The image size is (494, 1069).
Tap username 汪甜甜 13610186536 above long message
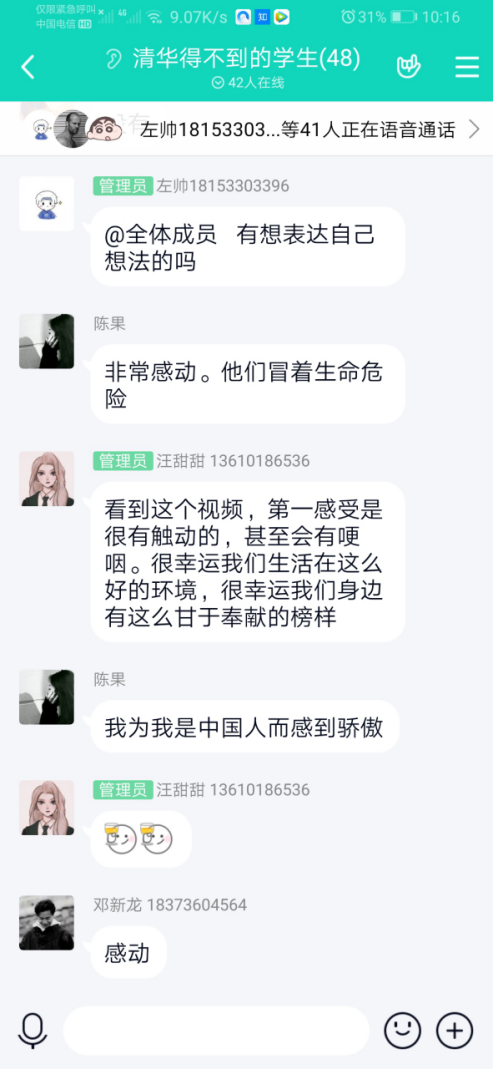coord(233,462)
